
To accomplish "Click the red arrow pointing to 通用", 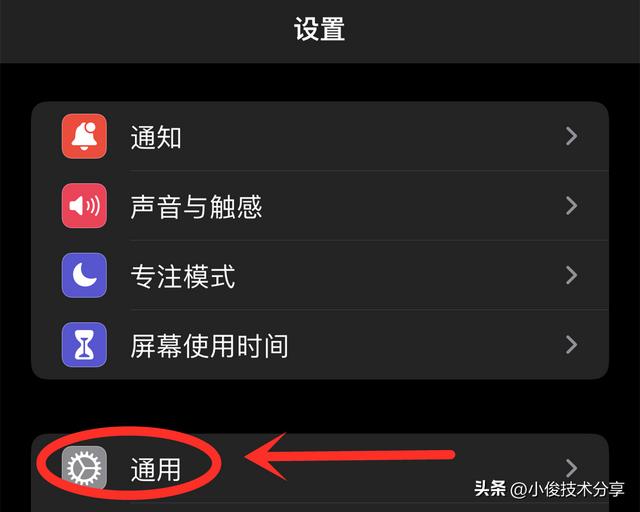I will tap(349, 456).
